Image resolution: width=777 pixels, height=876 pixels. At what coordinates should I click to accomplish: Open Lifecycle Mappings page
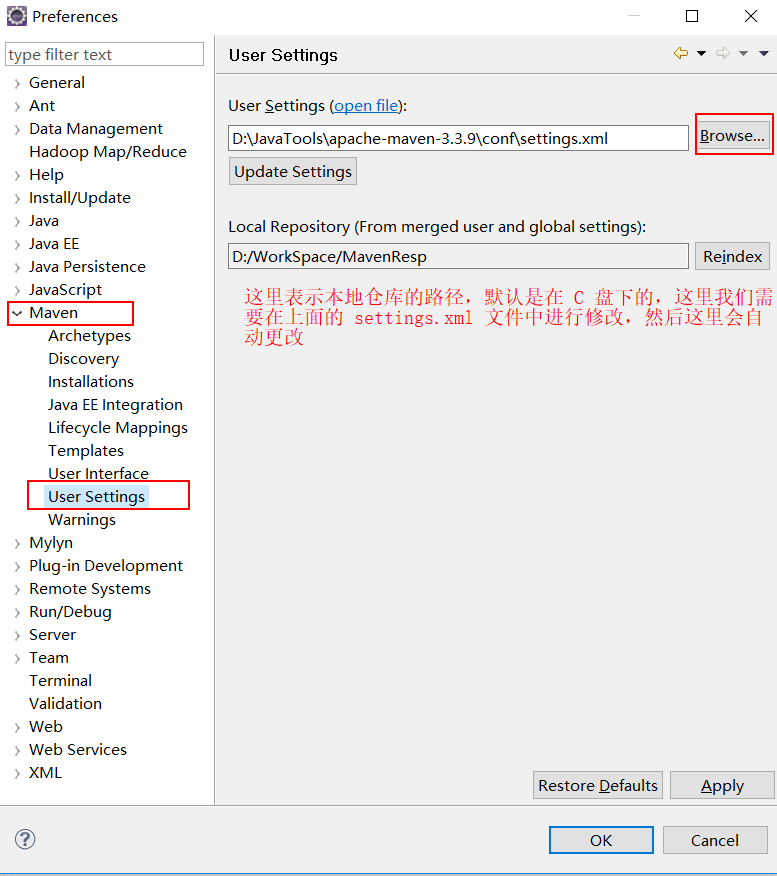[118, 427]
